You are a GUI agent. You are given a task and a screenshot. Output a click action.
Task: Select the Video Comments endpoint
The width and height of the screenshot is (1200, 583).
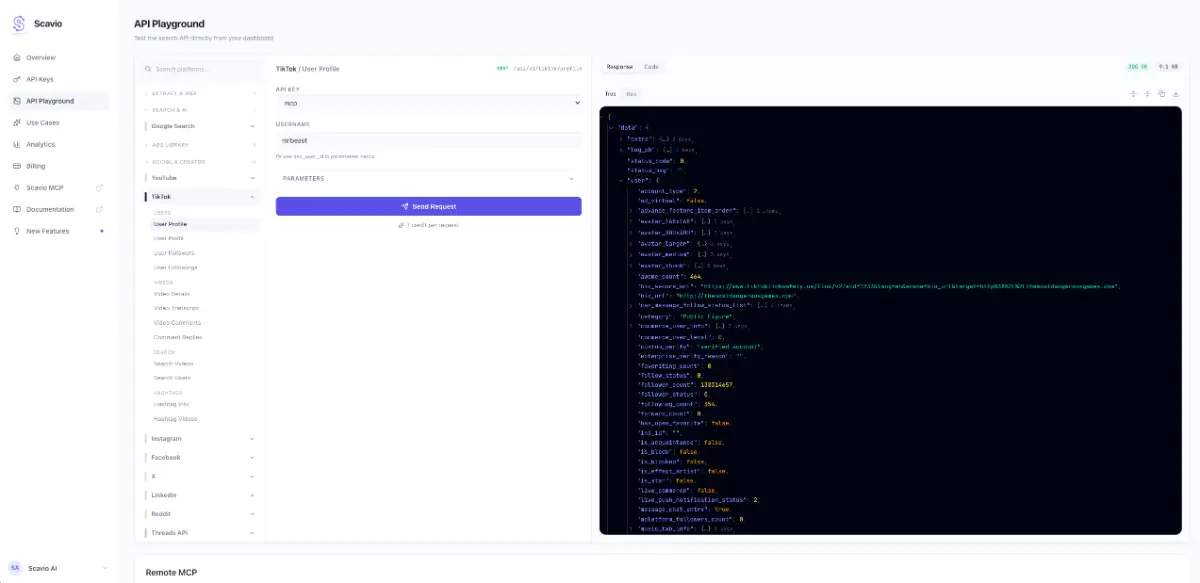tap(203, 323)
